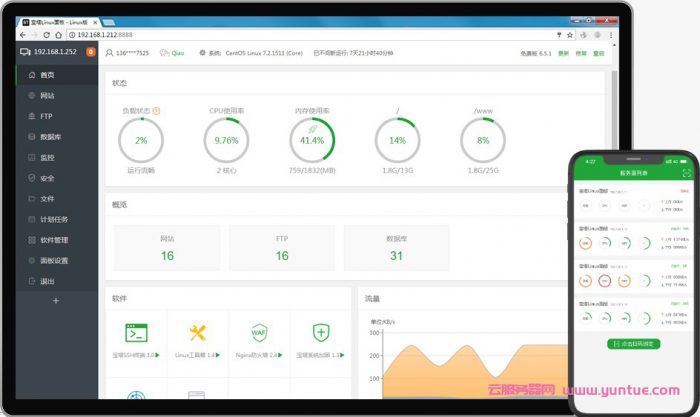Open 文件 file manager in the sidebar
The image size is (700, 417).
click(47, 199)
